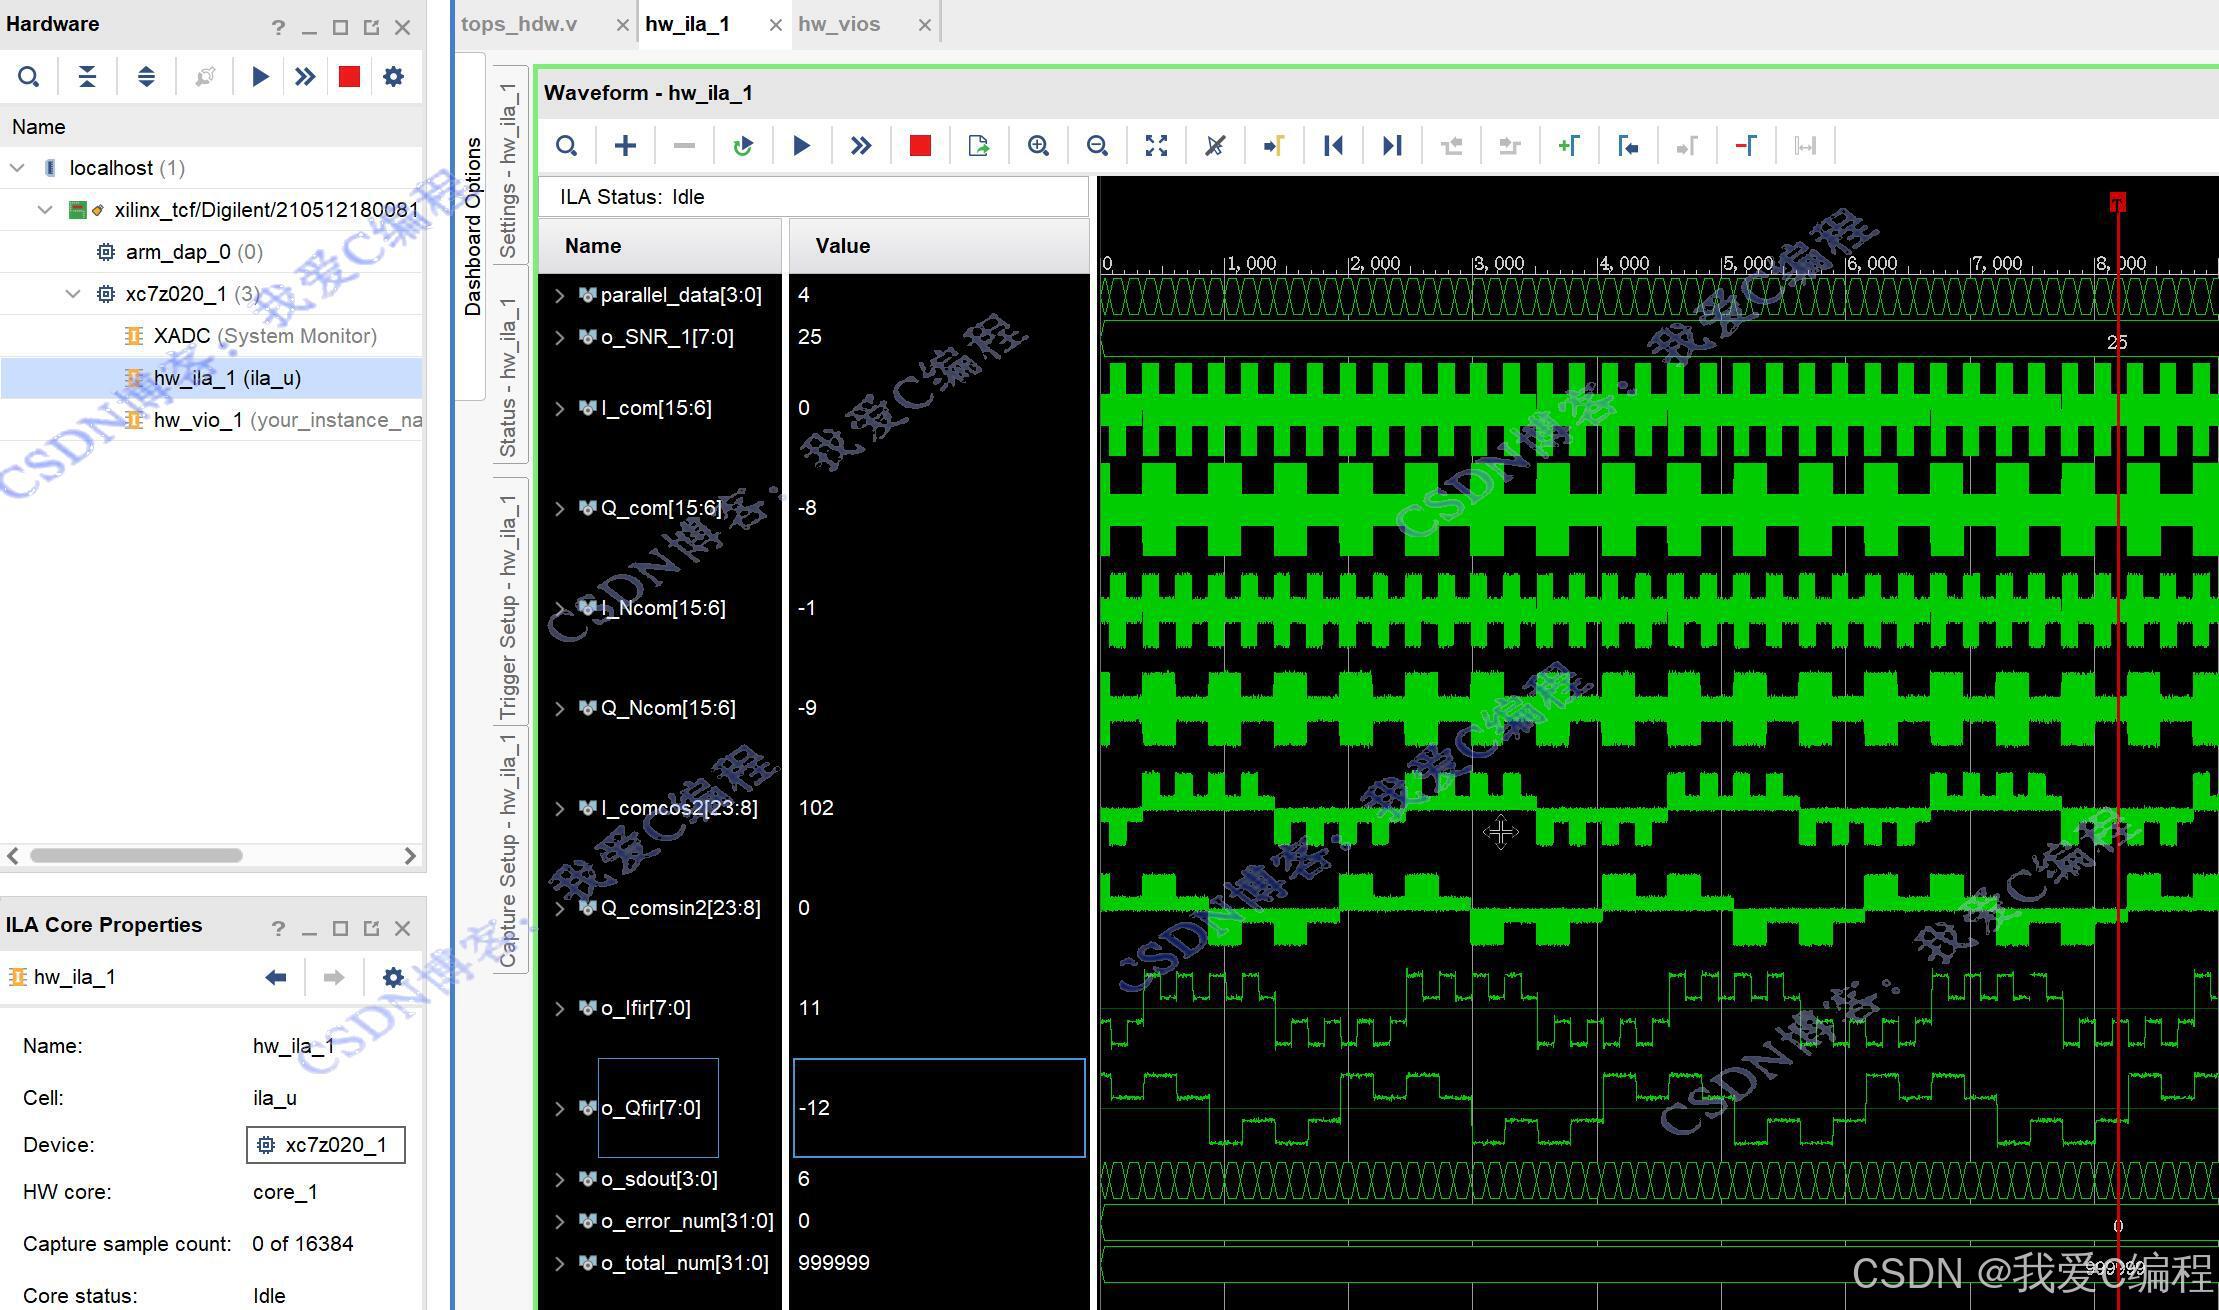Expand the parallel_data[3:0] bus
2219x1310 pixels.
pyautogui.click(x=560, y=295)
